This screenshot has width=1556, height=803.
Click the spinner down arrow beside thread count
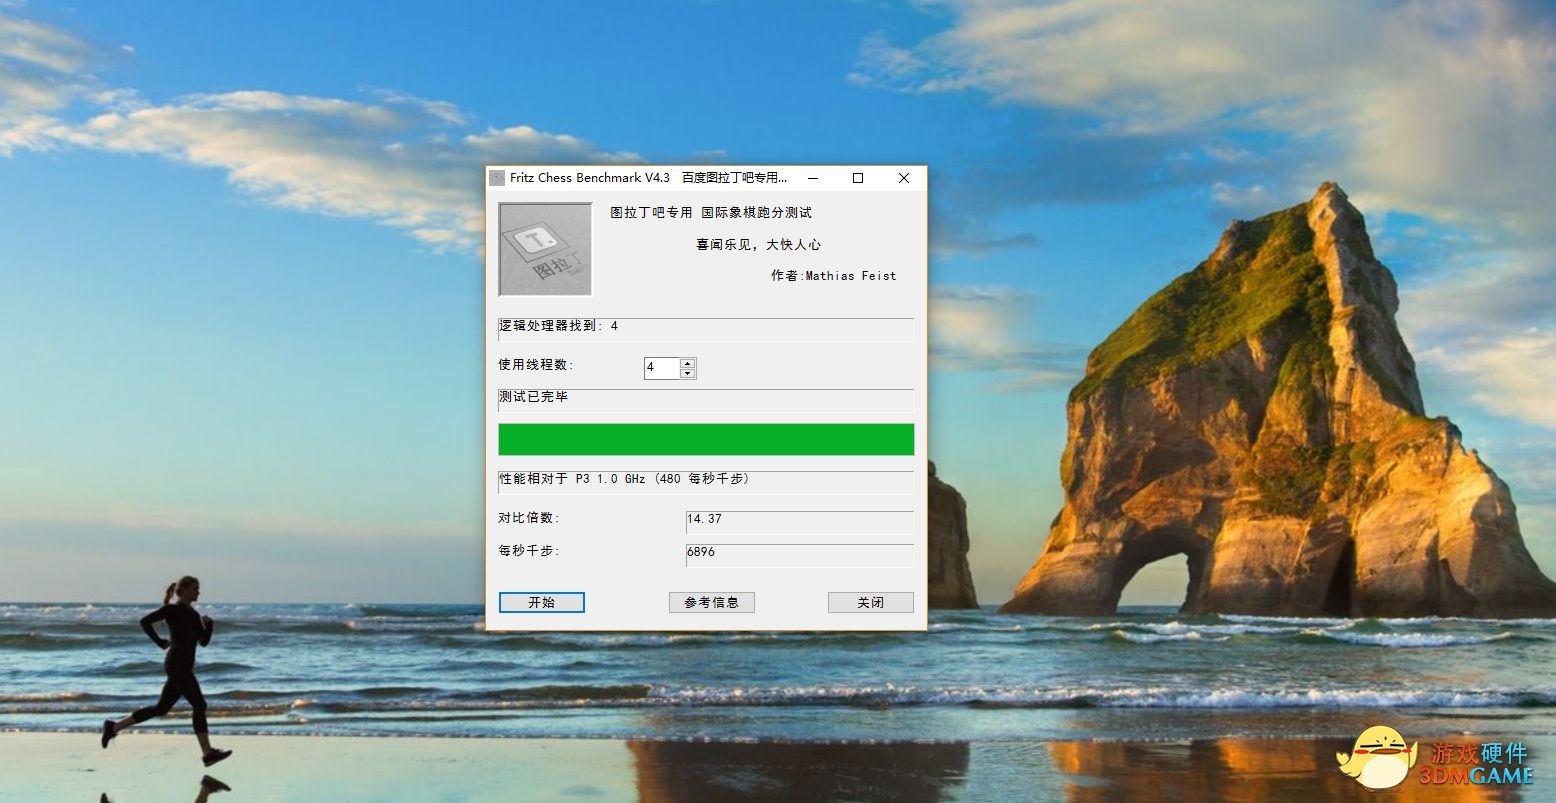point(689,373)
